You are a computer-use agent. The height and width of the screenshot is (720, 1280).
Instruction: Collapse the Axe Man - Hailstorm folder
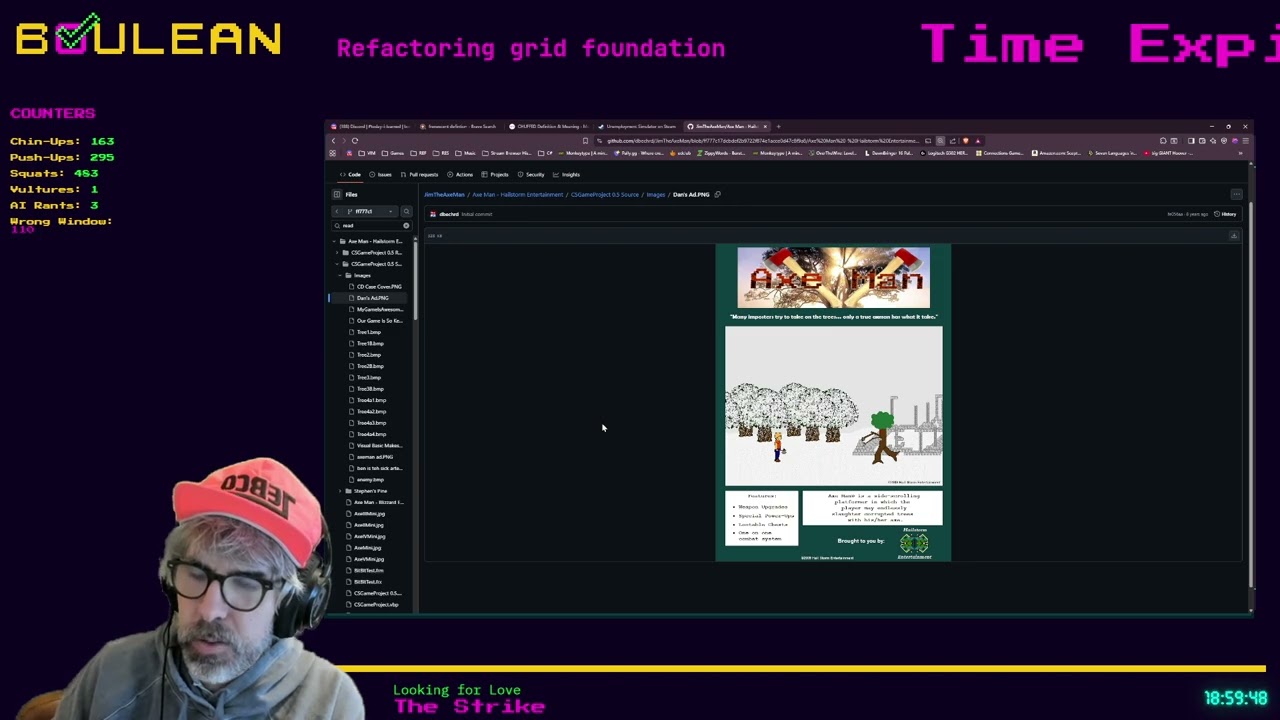[x=336, y=241]
